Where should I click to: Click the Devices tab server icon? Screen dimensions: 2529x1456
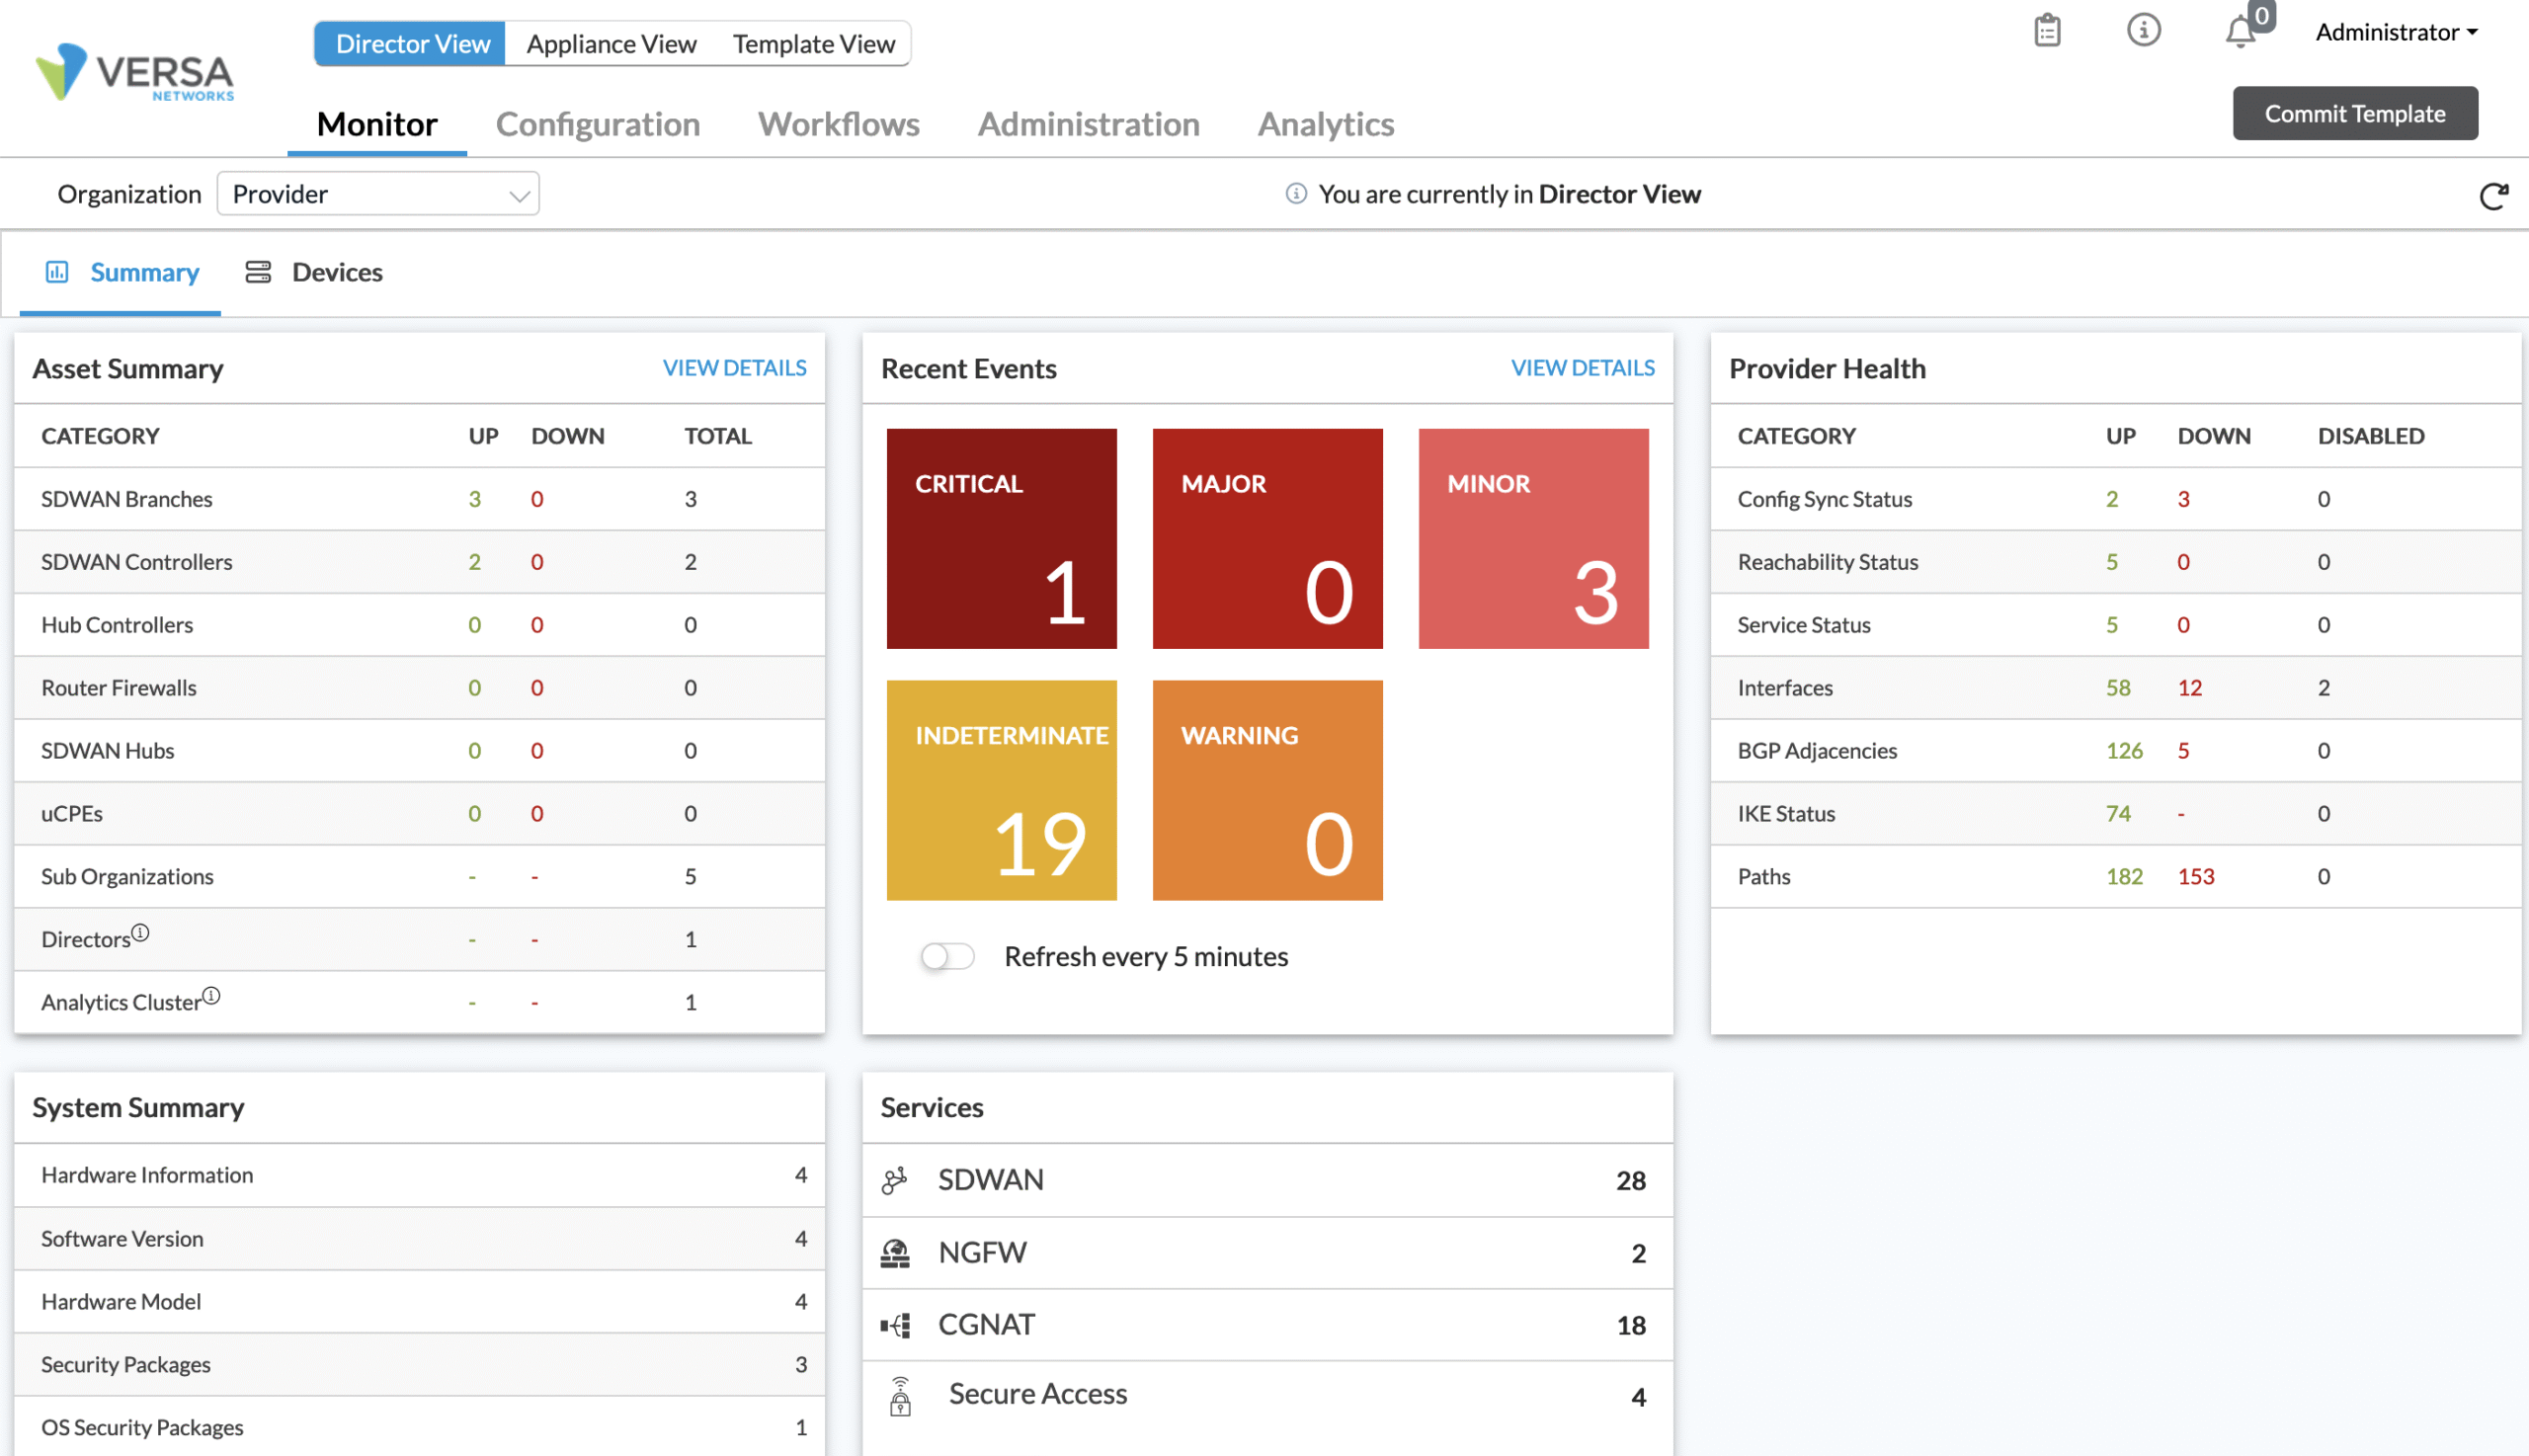pyautogui.click(x=258, y=272)
